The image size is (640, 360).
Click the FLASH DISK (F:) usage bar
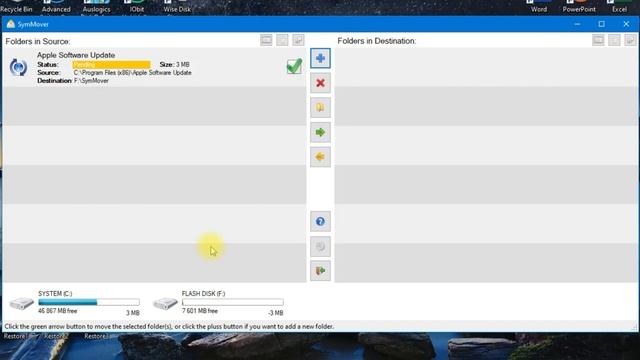click(x=233, y=302)
